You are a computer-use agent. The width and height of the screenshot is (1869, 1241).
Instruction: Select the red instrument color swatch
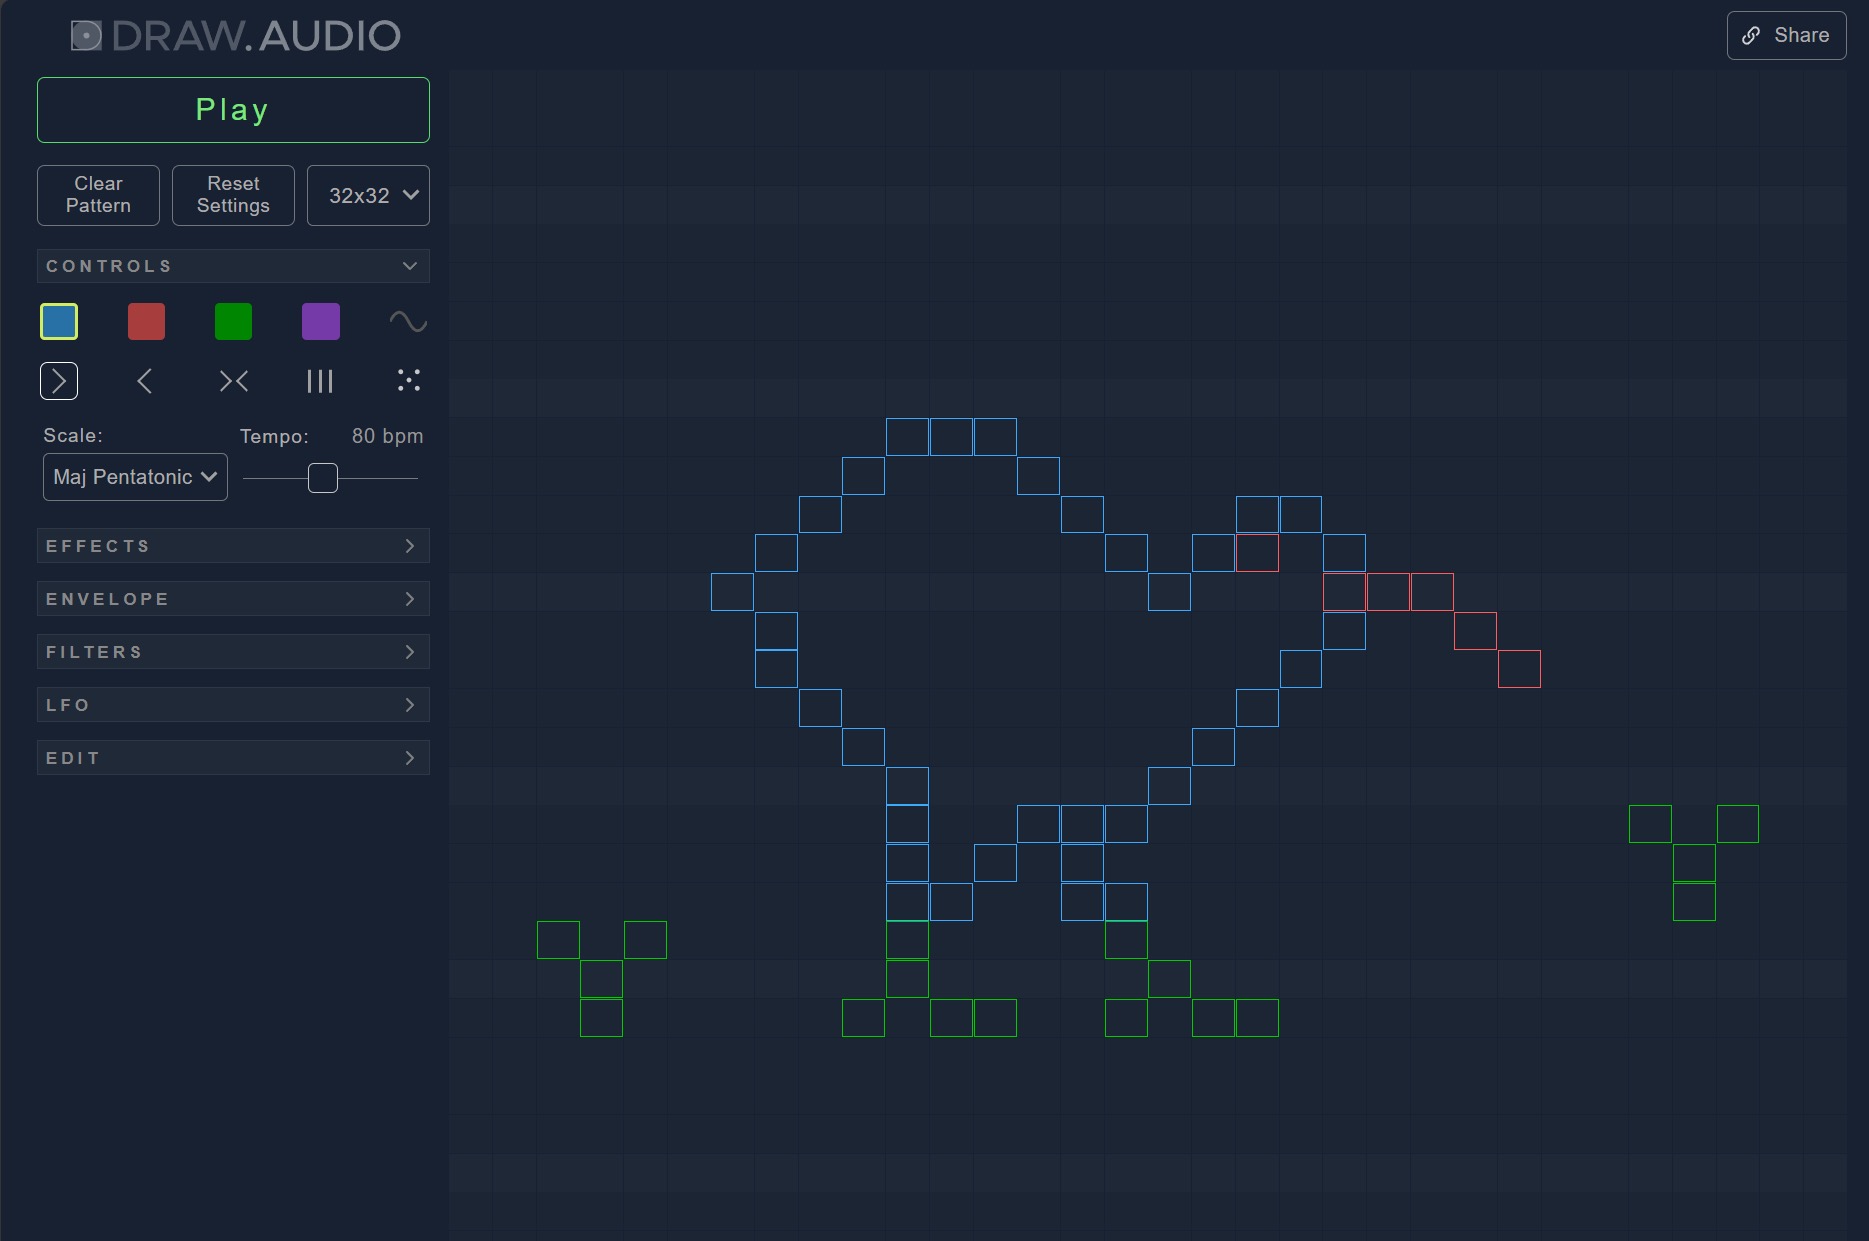coord(146,322)
